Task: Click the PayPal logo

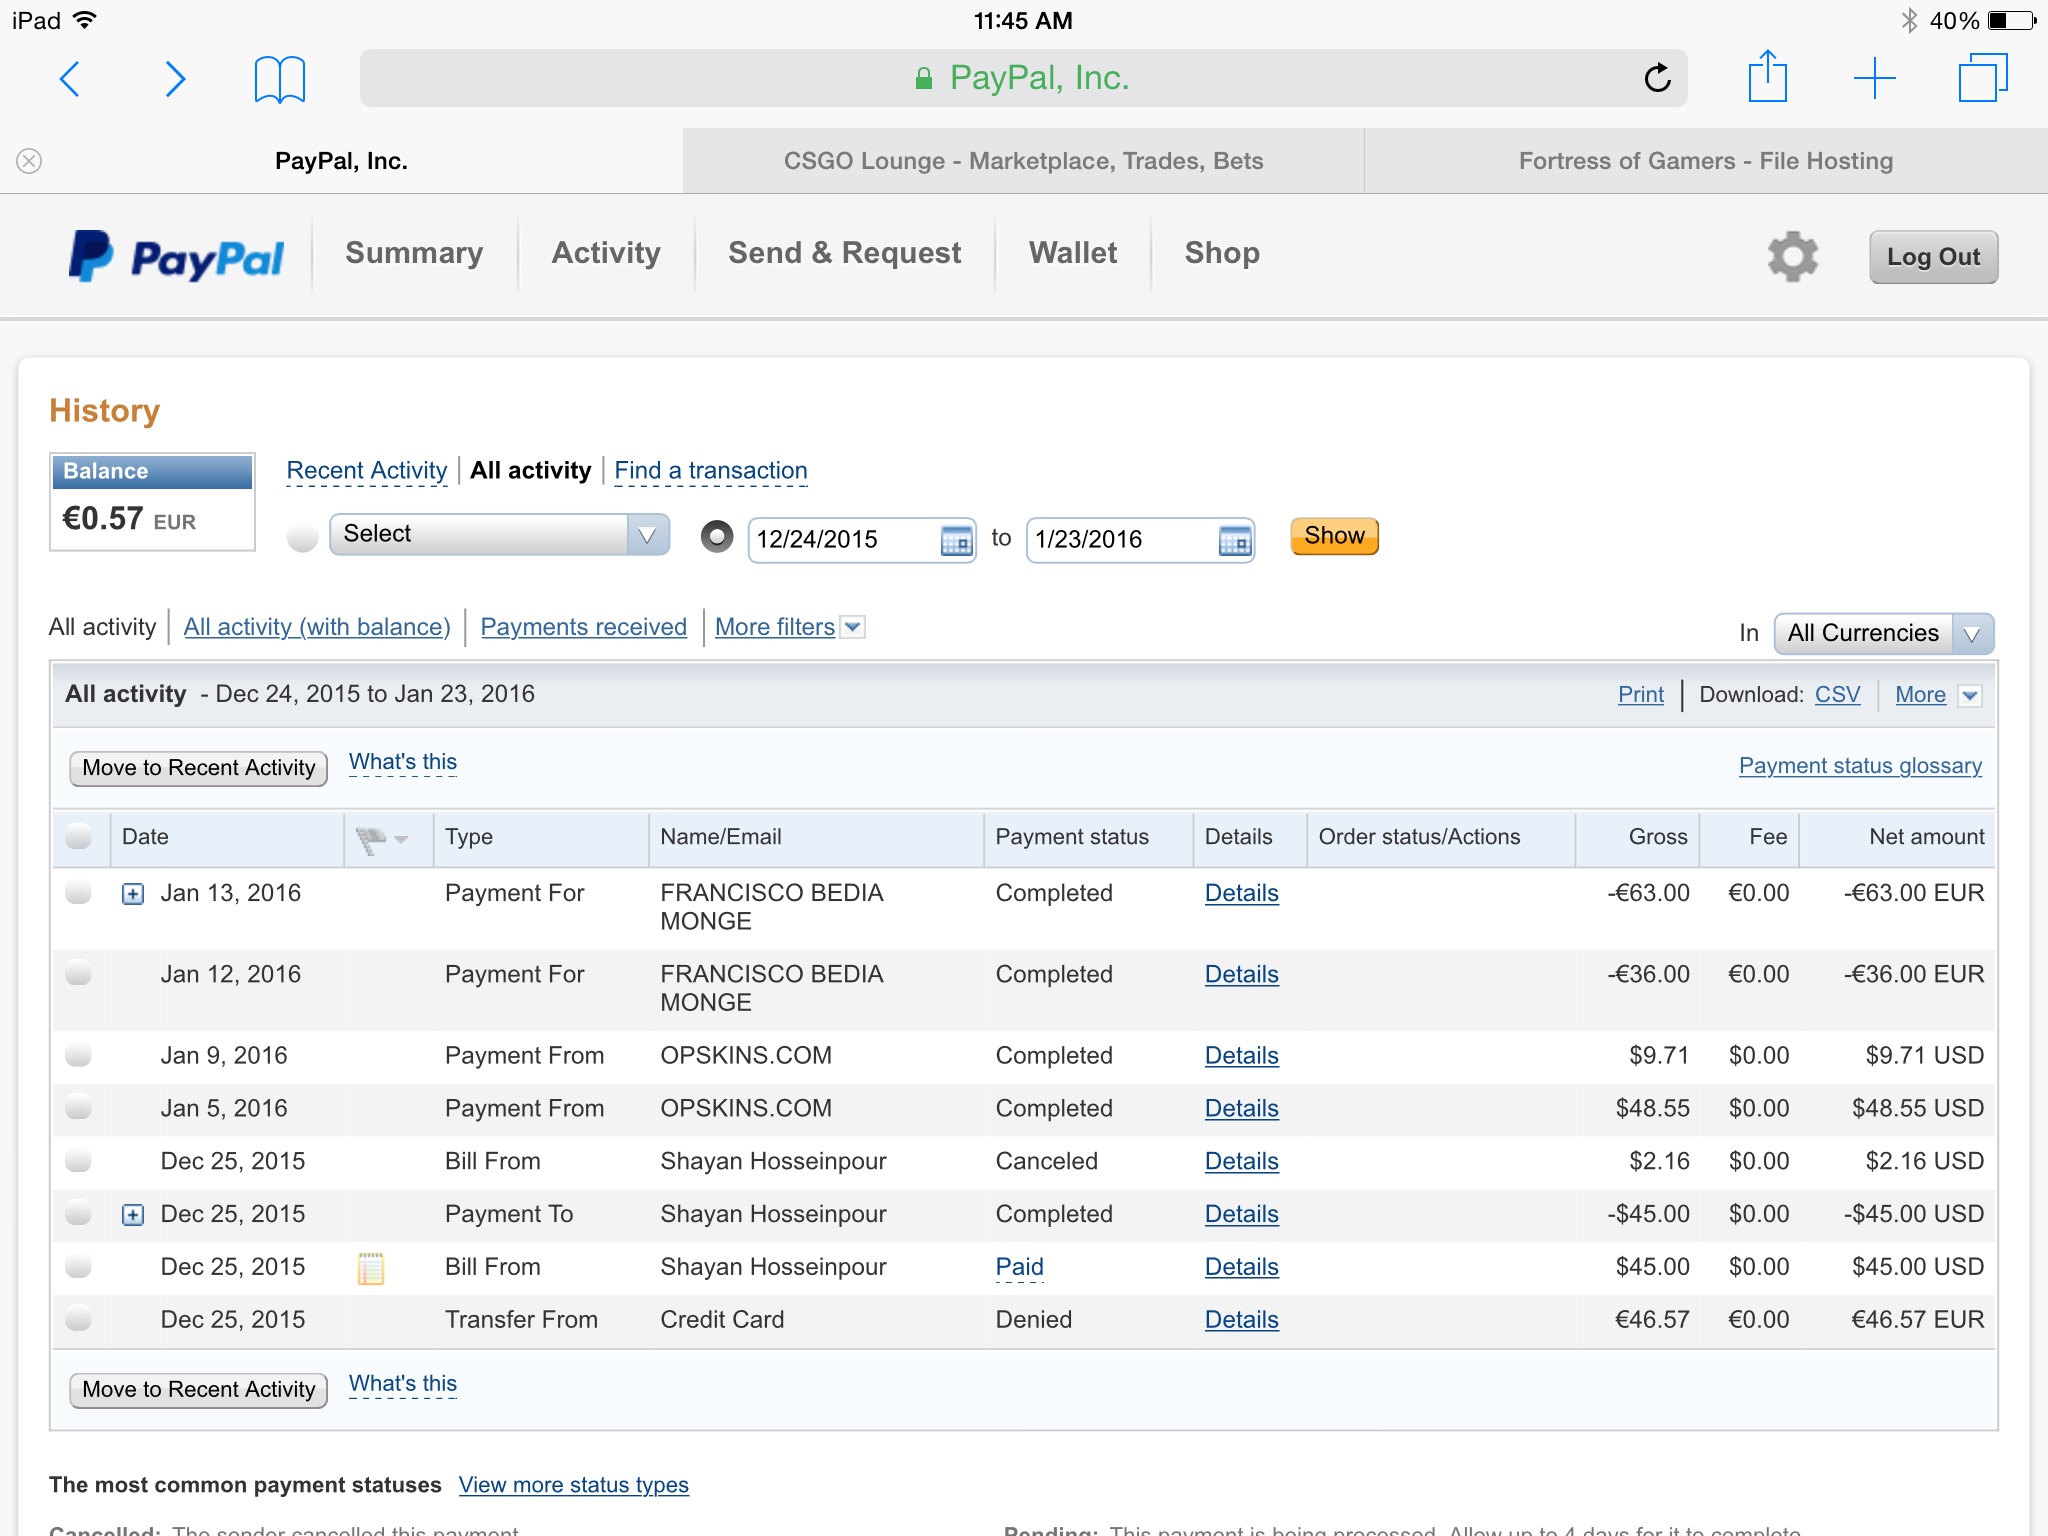Action: tap(177, 256)
